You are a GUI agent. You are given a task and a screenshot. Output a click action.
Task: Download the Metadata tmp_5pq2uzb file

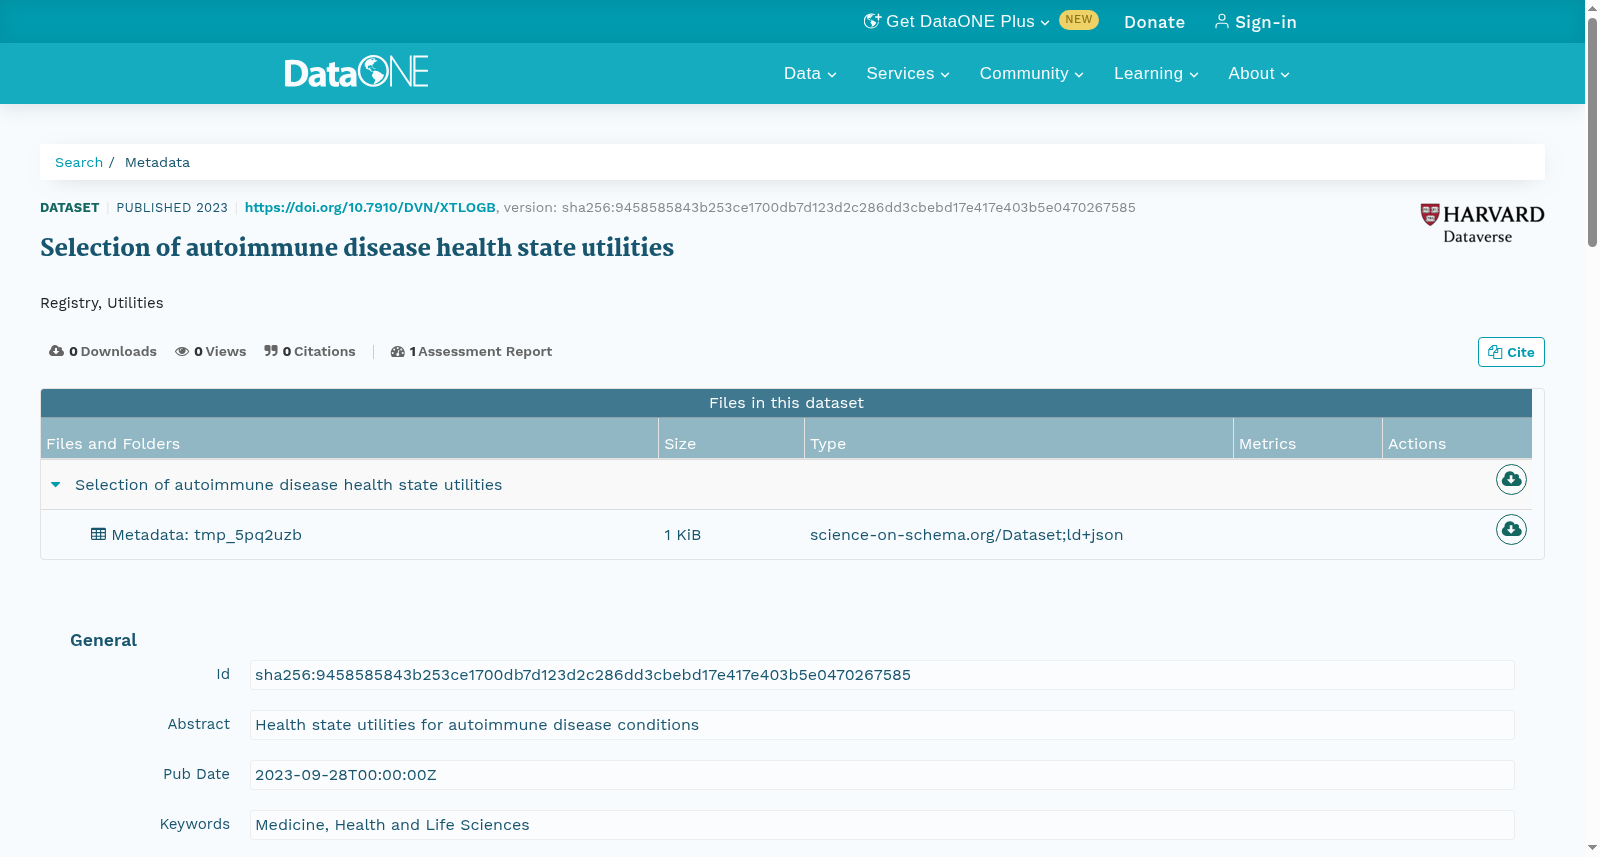tap(1511, 529)
